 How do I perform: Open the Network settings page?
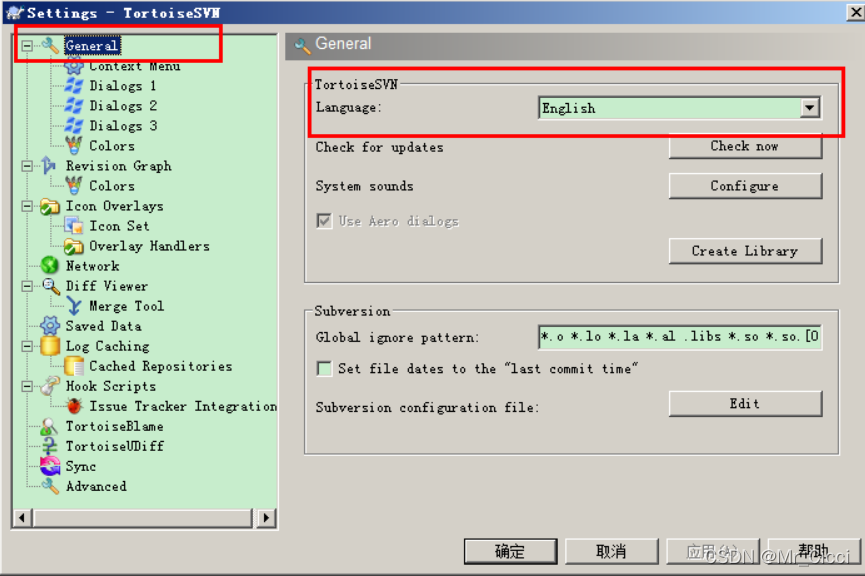click(92, 266)
